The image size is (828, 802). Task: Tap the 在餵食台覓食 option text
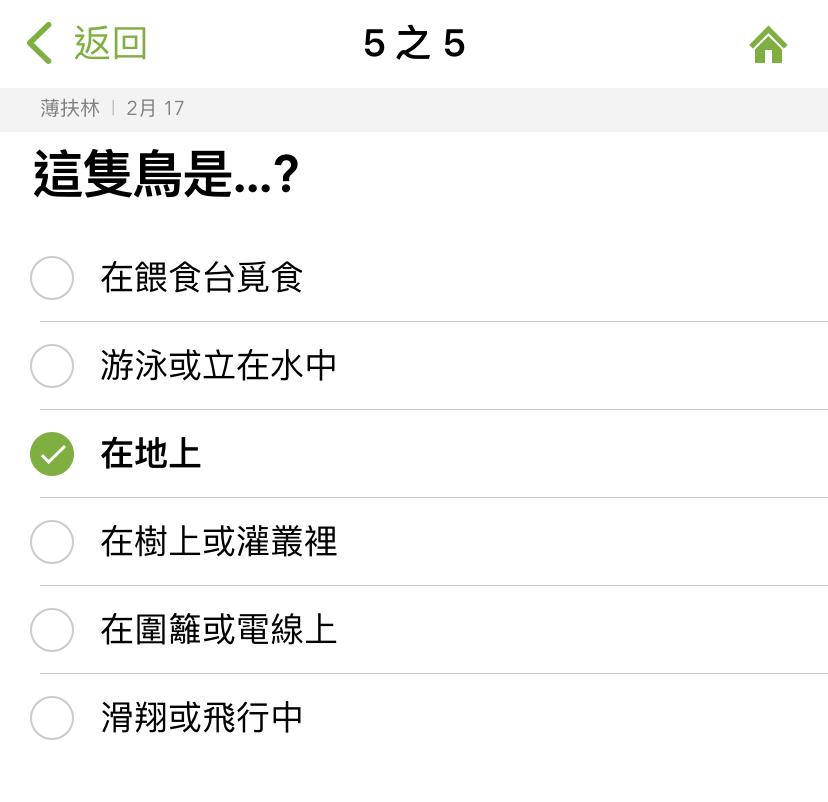201,278
